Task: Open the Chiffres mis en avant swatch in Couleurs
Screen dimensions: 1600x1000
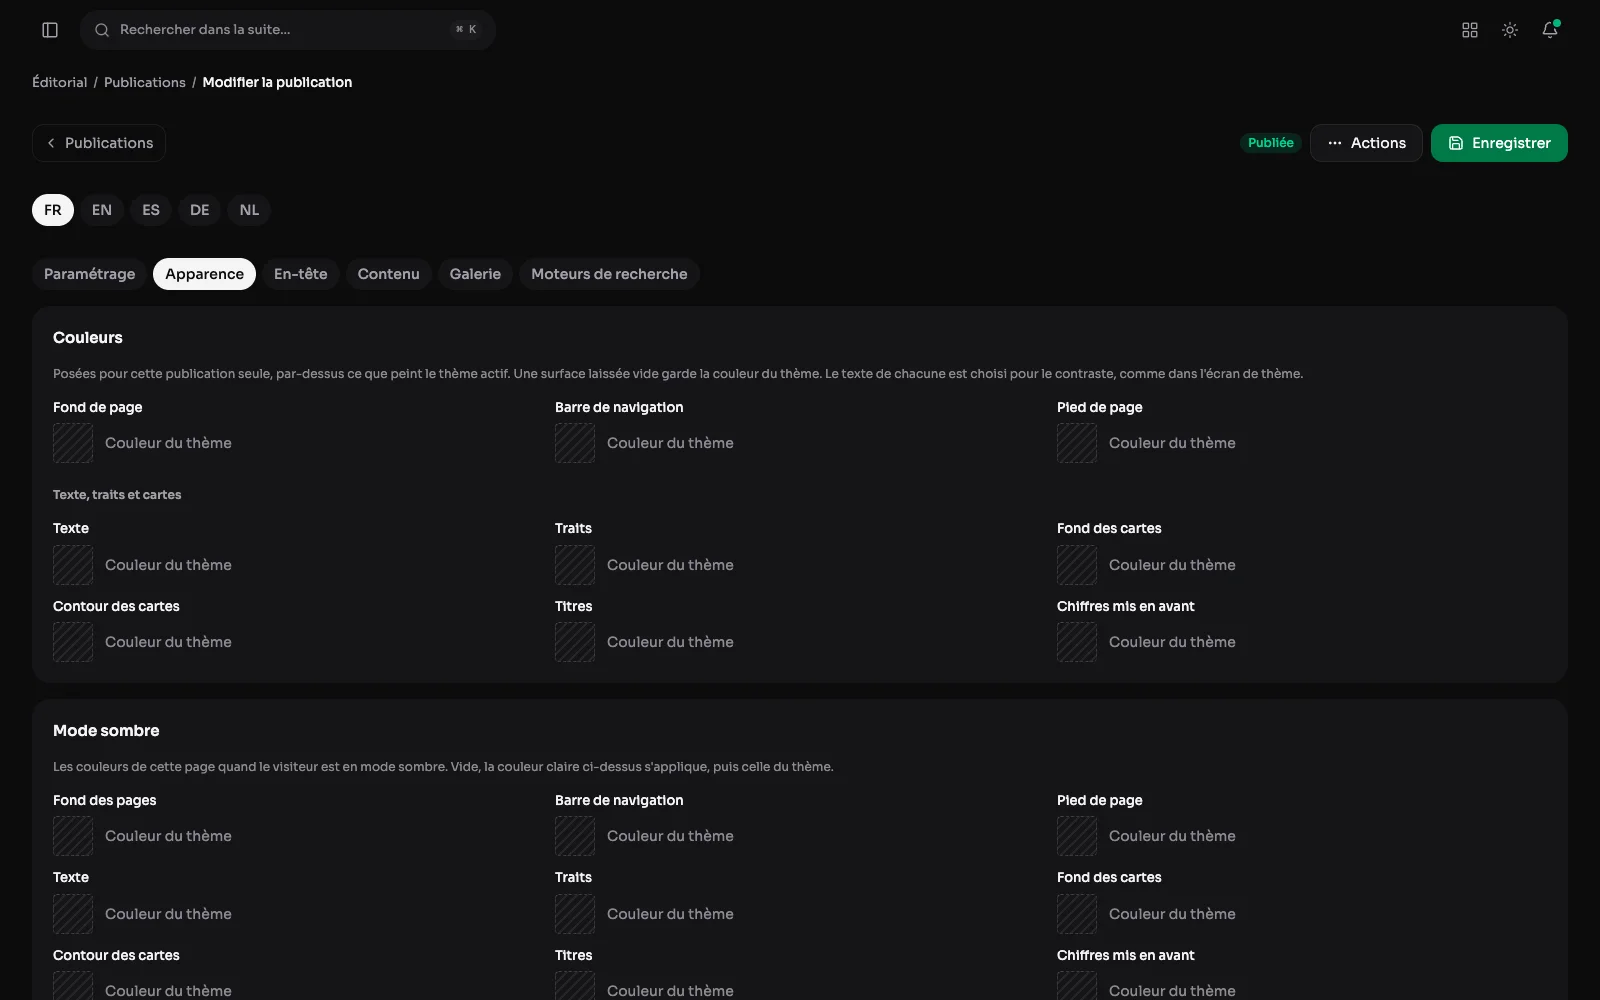Action: tap(1077, 642)
